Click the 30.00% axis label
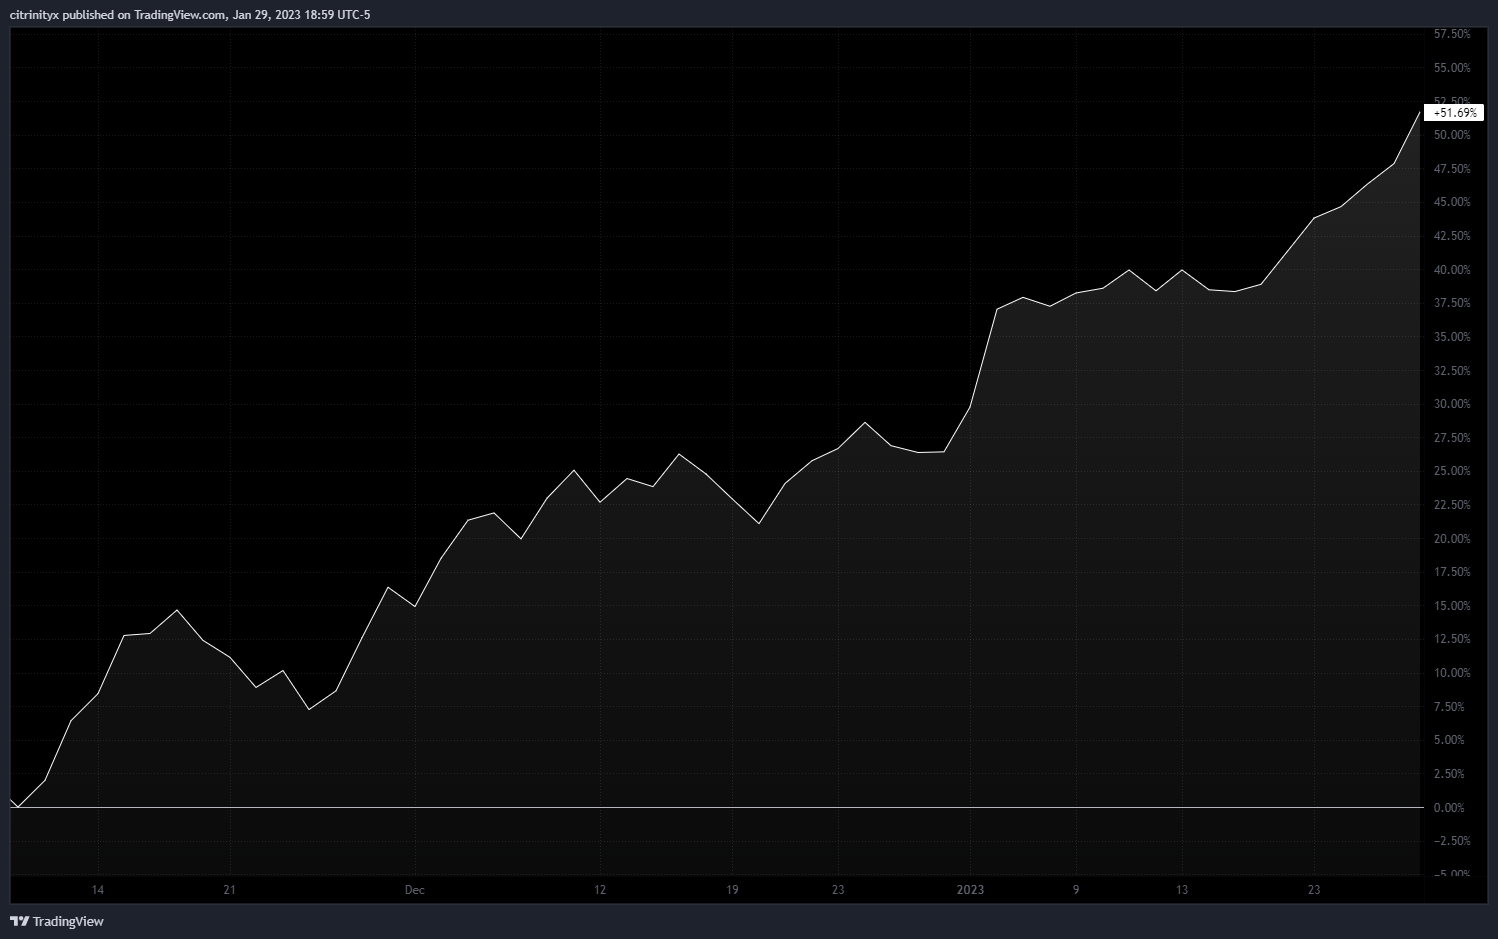 (1452, 404)
